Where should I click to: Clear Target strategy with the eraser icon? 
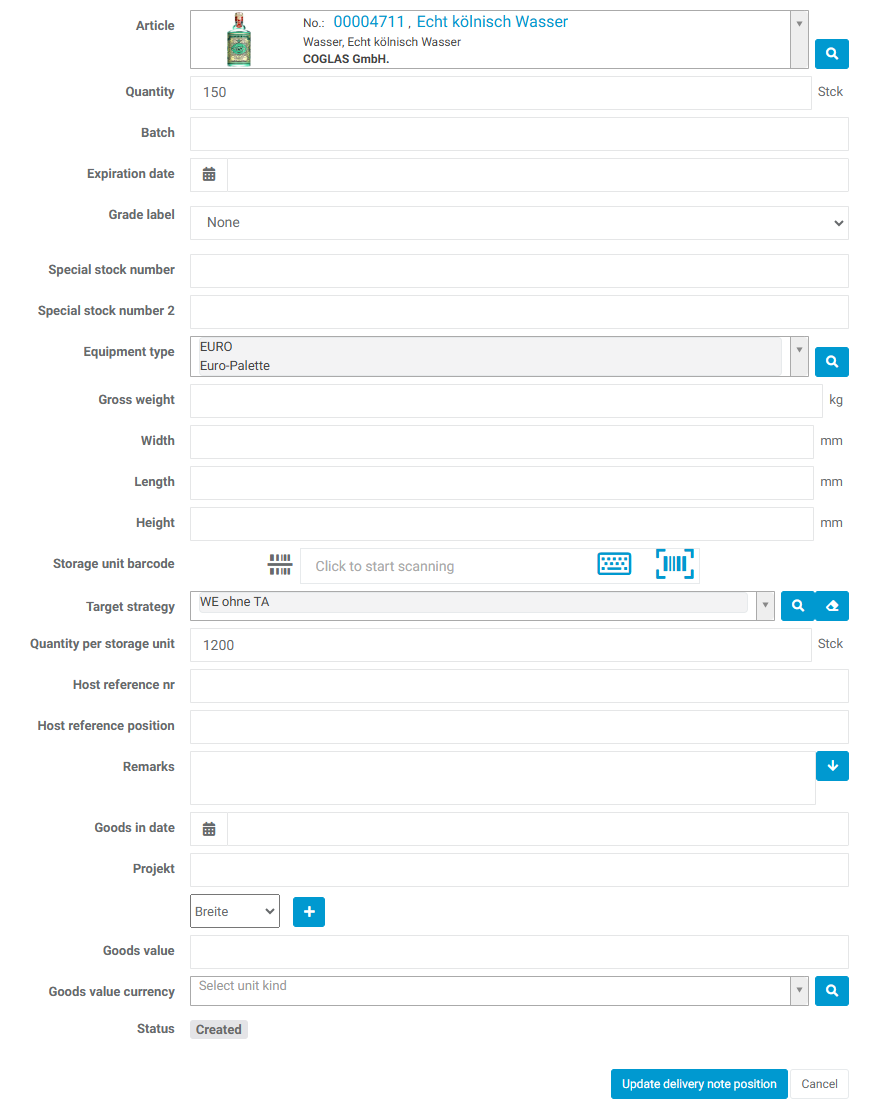(x=832, y=606)
